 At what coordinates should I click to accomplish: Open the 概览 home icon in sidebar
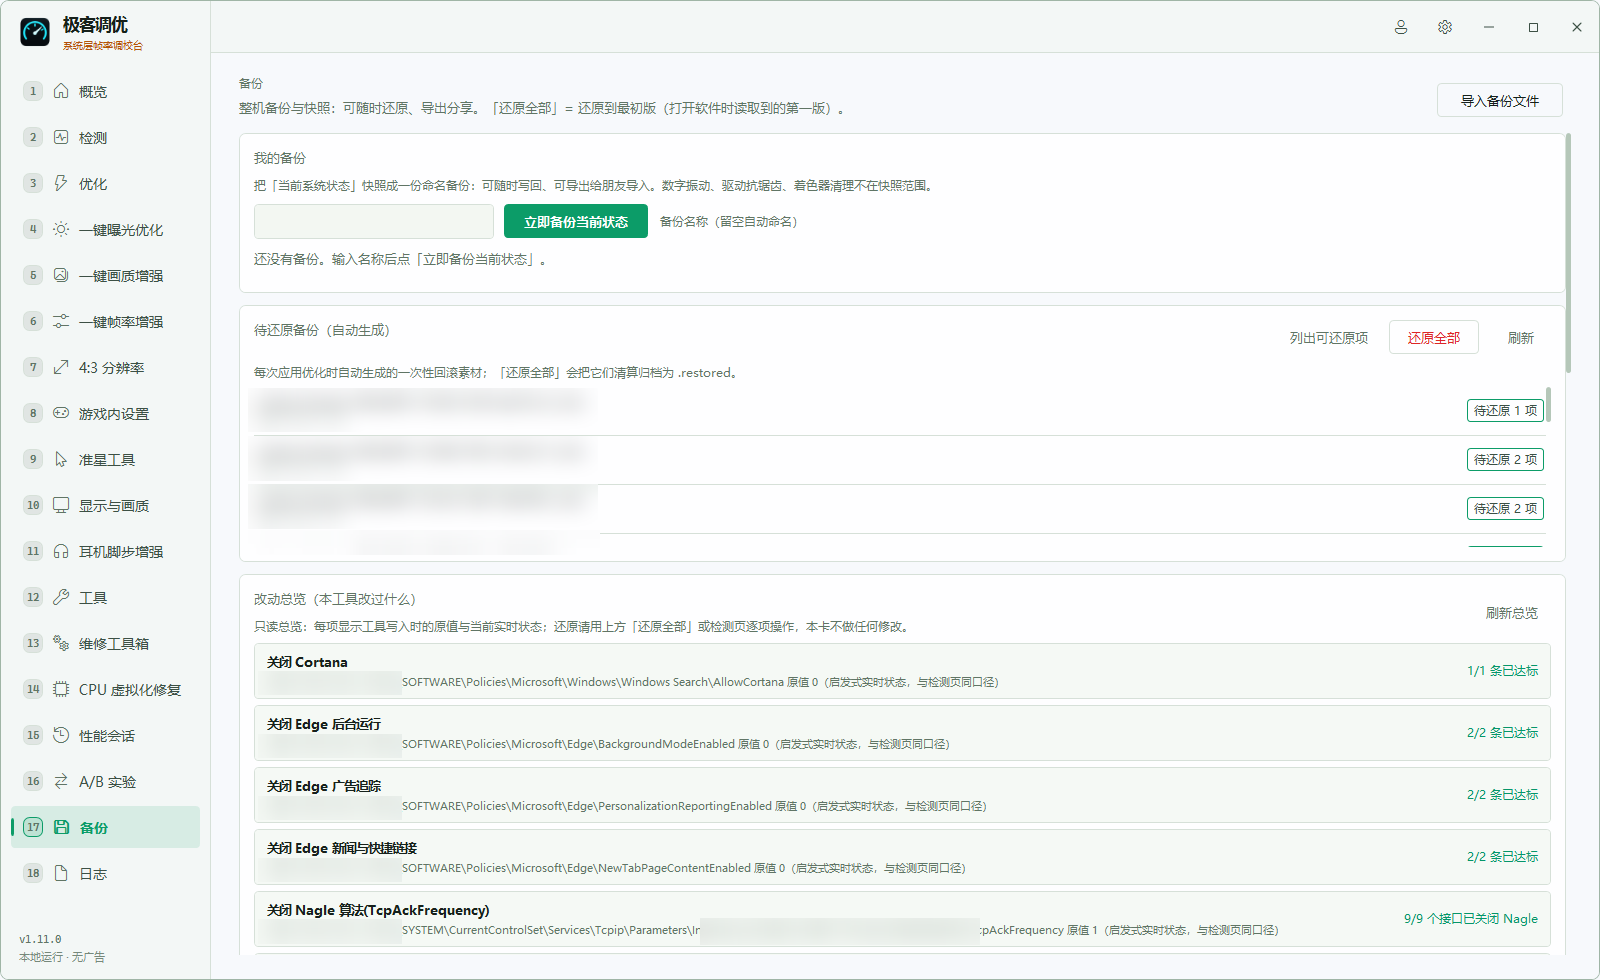[x=61, y=91]
